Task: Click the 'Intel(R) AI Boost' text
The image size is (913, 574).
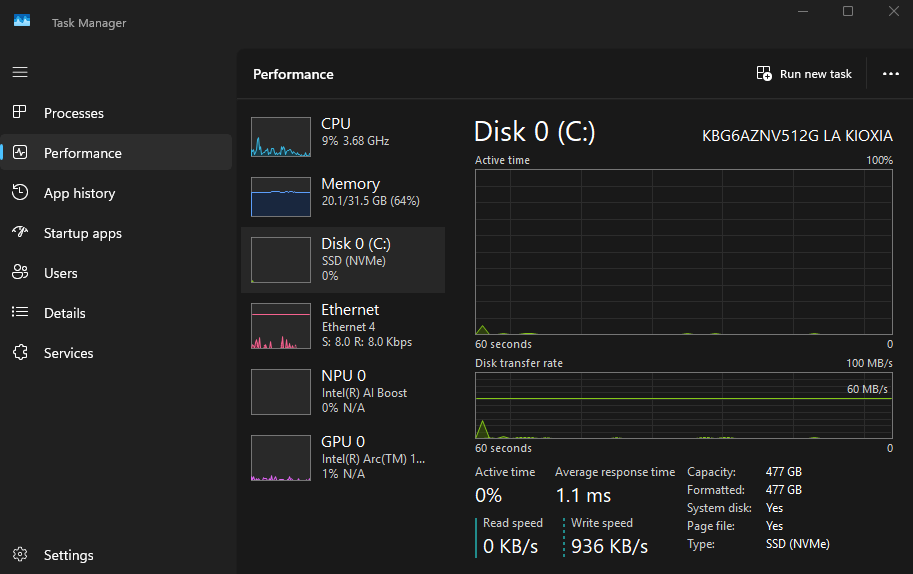Action: tap(364, 393)
